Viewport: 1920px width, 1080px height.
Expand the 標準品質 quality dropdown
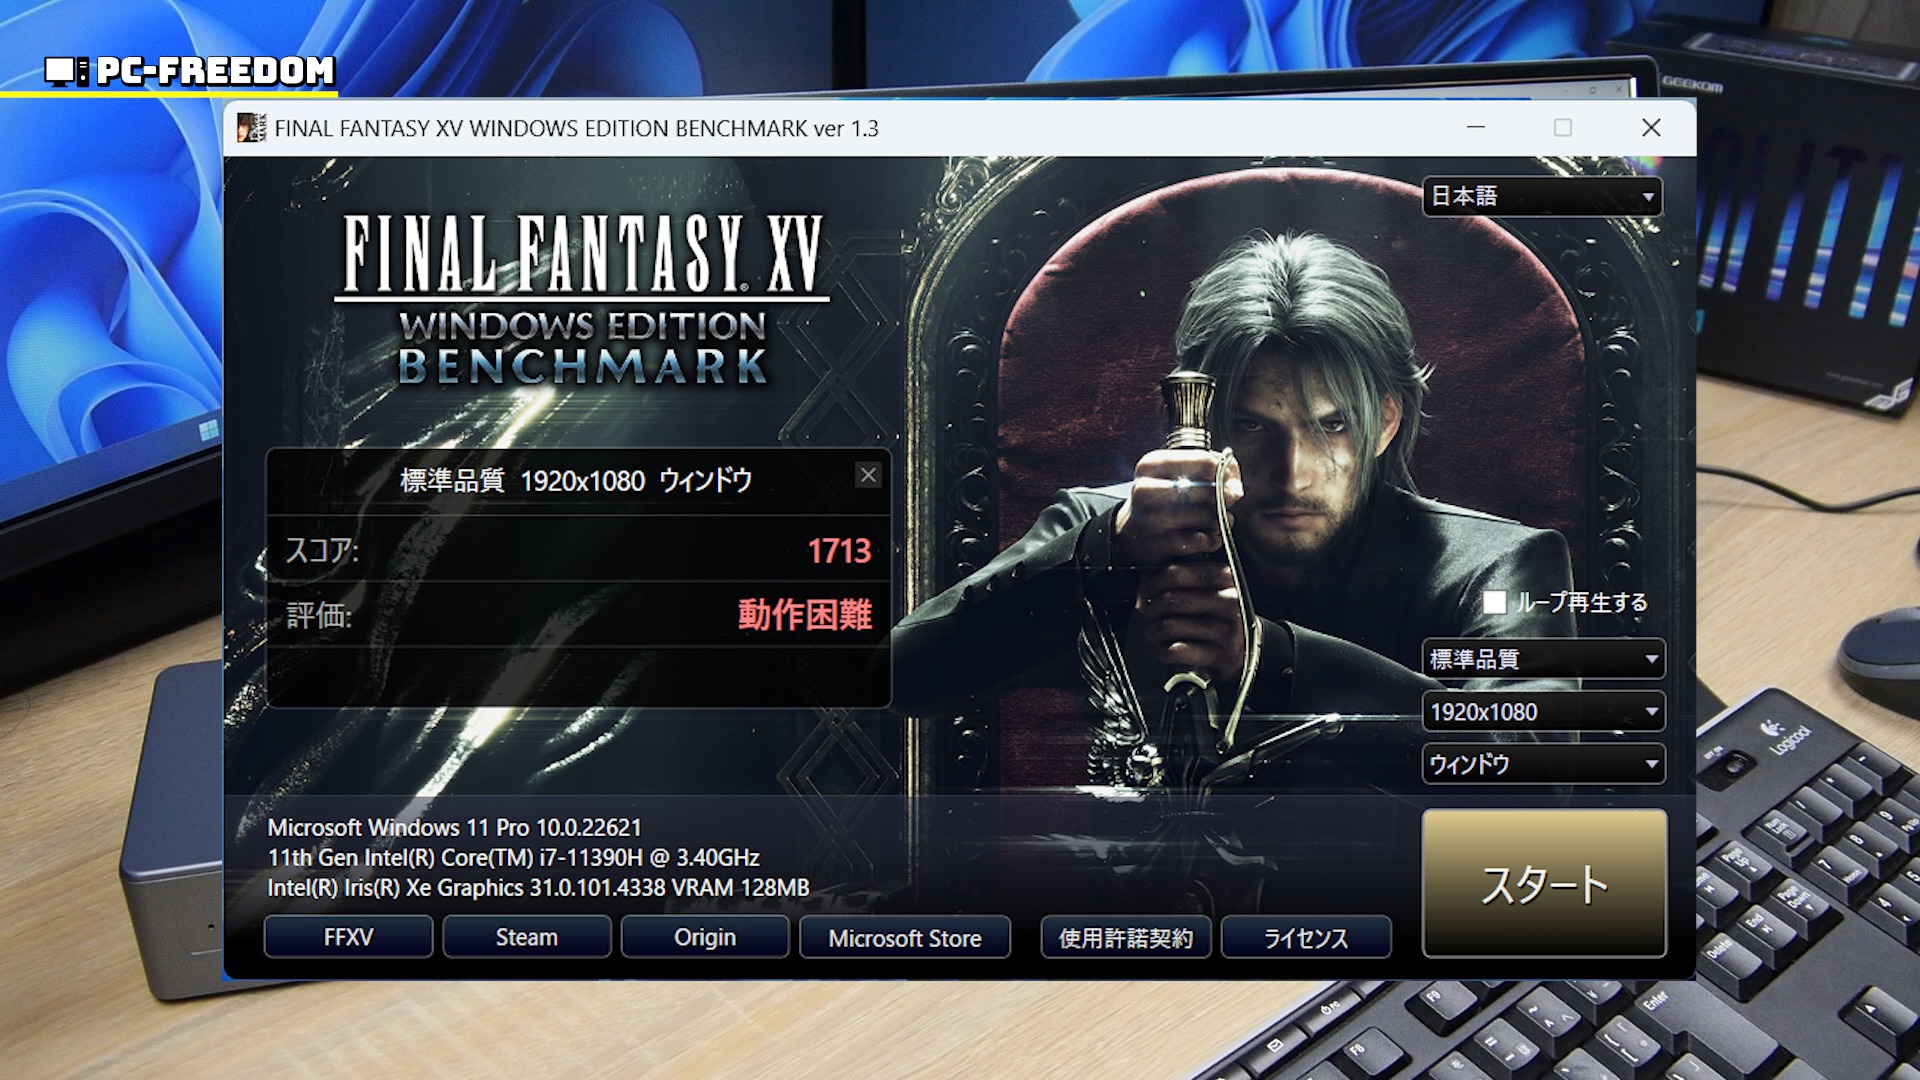pos(1542,659)
